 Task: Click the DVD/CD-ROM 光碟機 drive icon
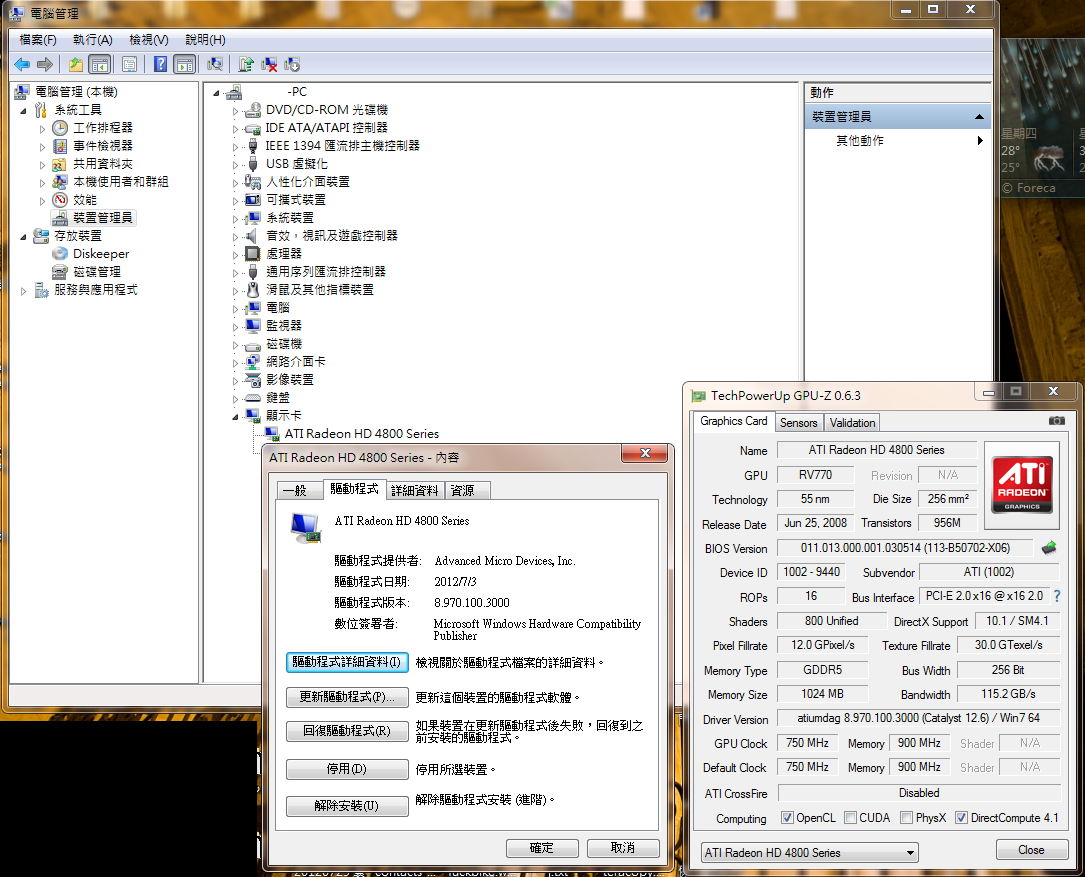pyautogui.click(x=253, y=110)
